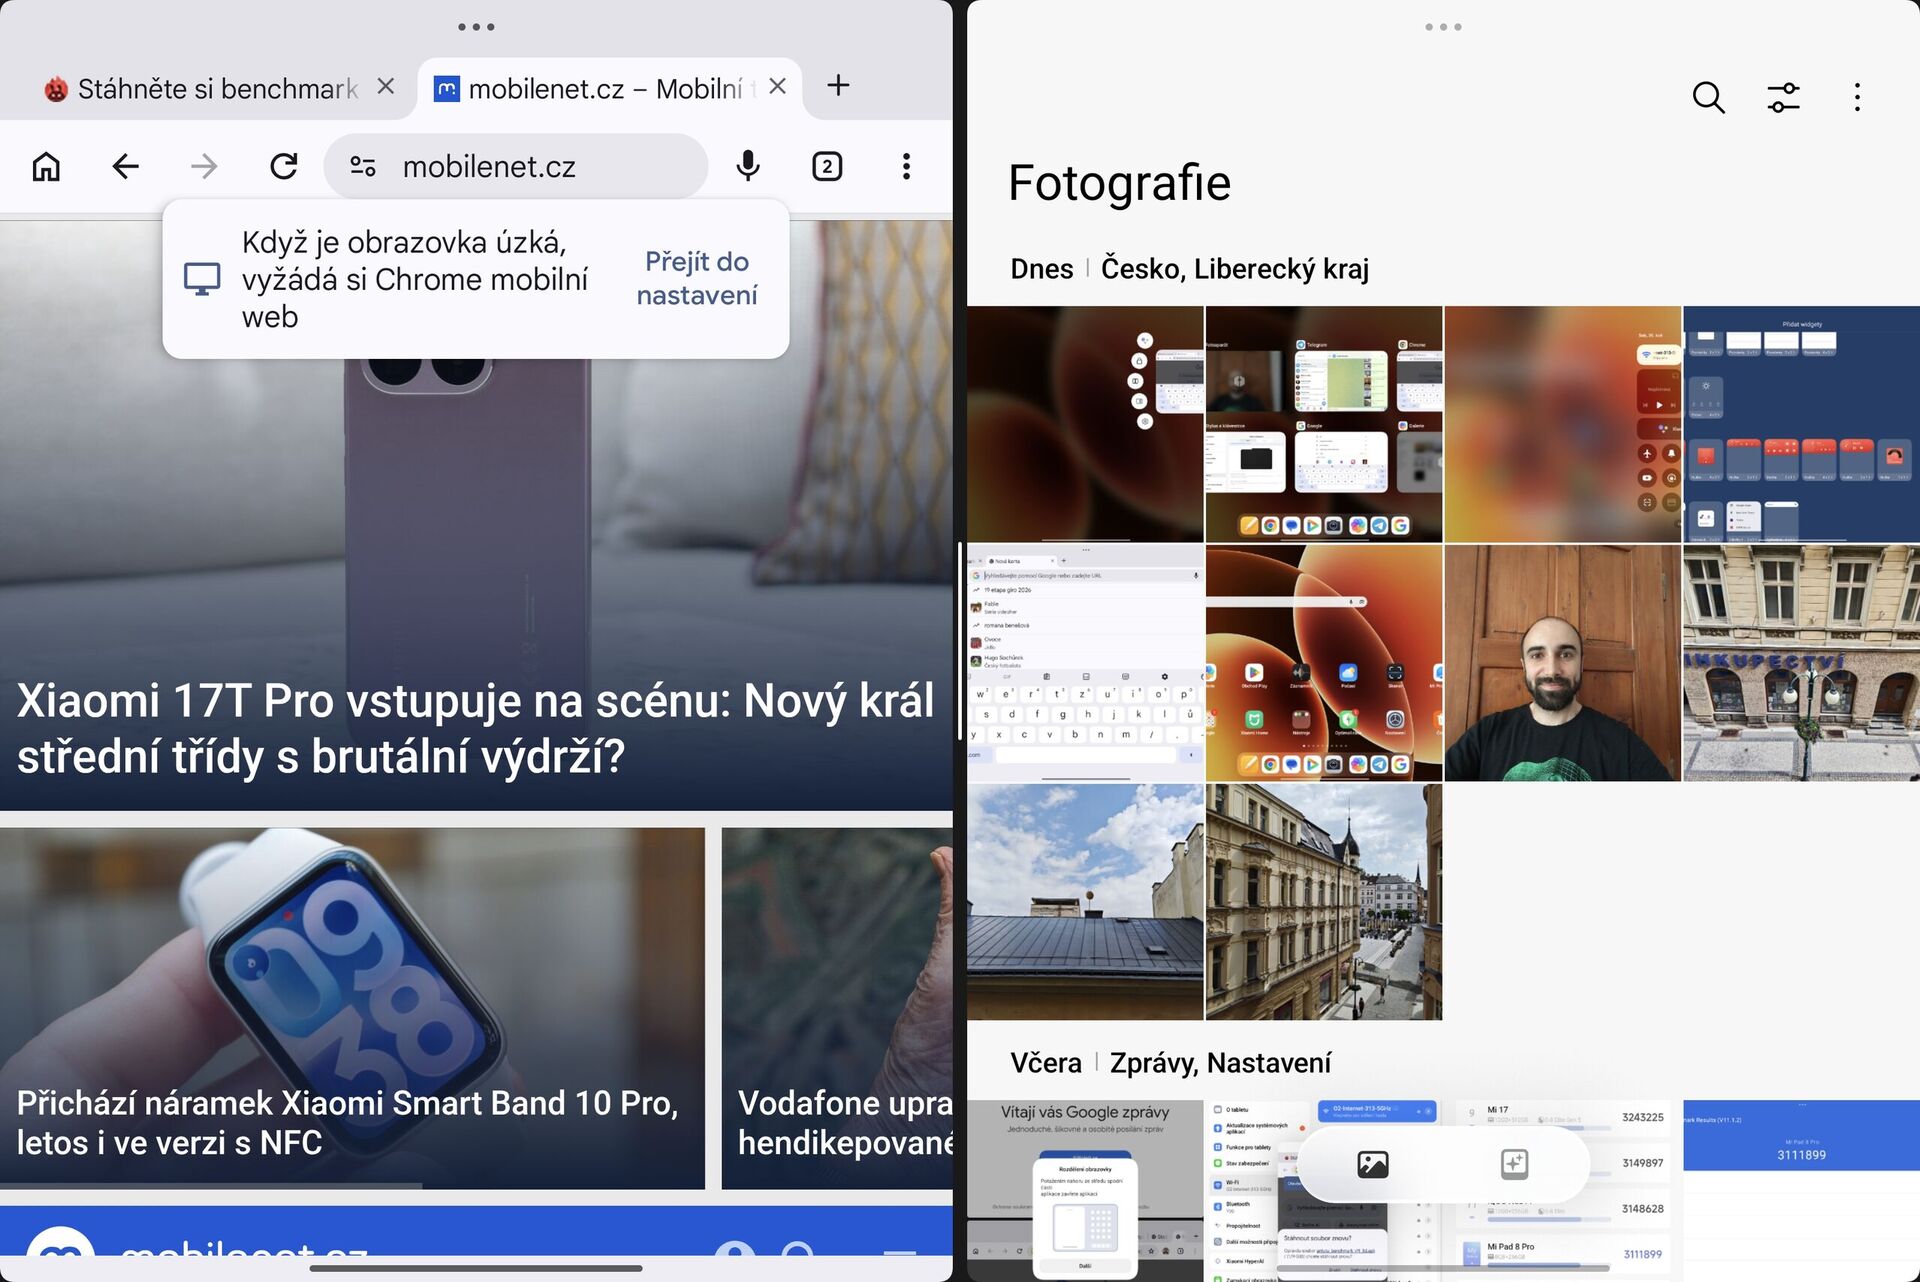Open the Google zprávy screenshot thumbnail
Screen dimensions: 1920x1282
pyautogui.click(x=1085, y=1191)
